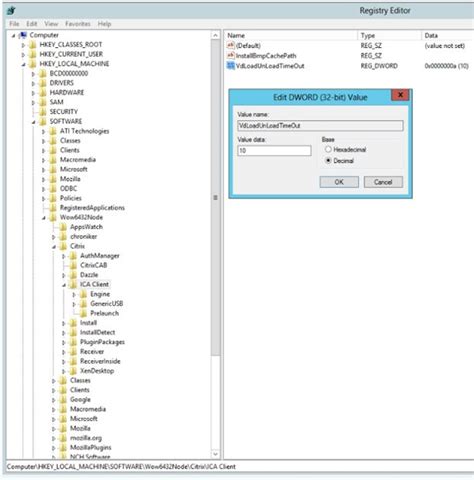Select the MozillaPlugins key
Image resolution: width=474 pixels, height=480 pixels.
(x=91, y=448)
